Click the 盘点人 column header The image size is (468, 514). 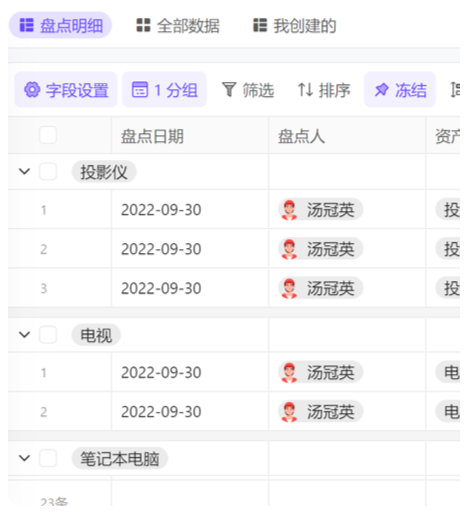347,136
